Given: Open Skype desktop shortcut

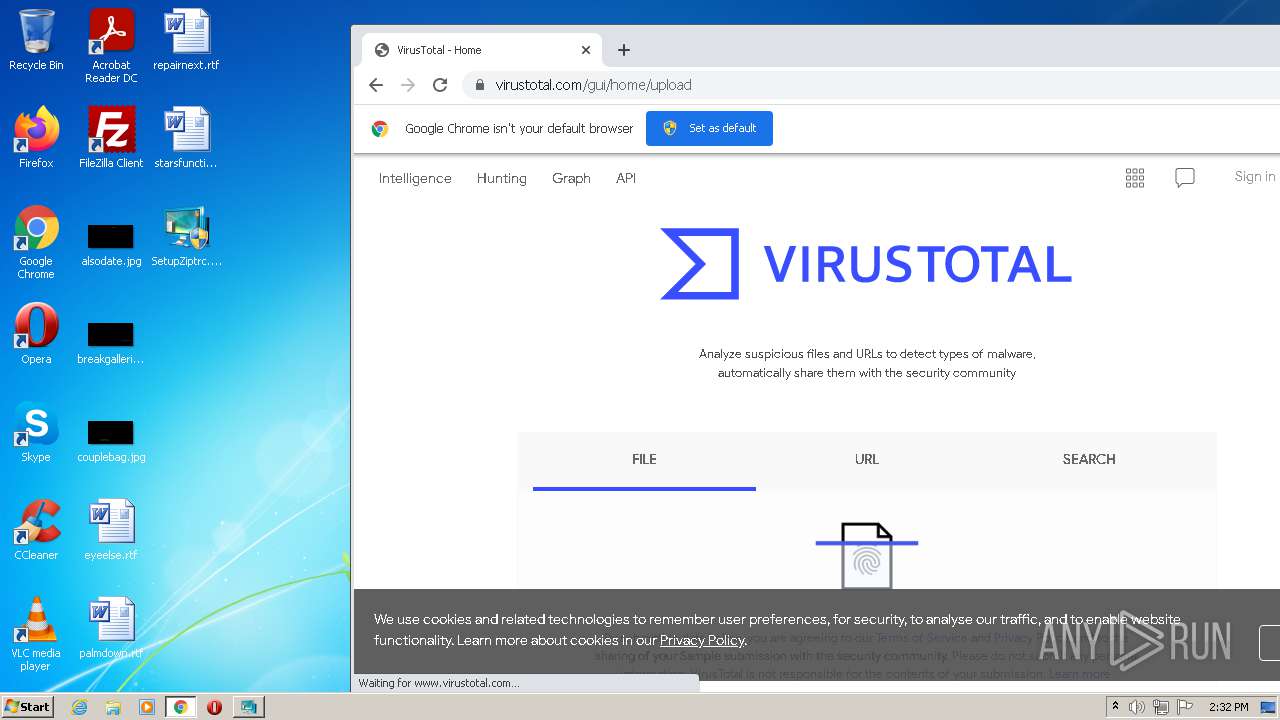Looking at the screenshot, I should [36, 432].
